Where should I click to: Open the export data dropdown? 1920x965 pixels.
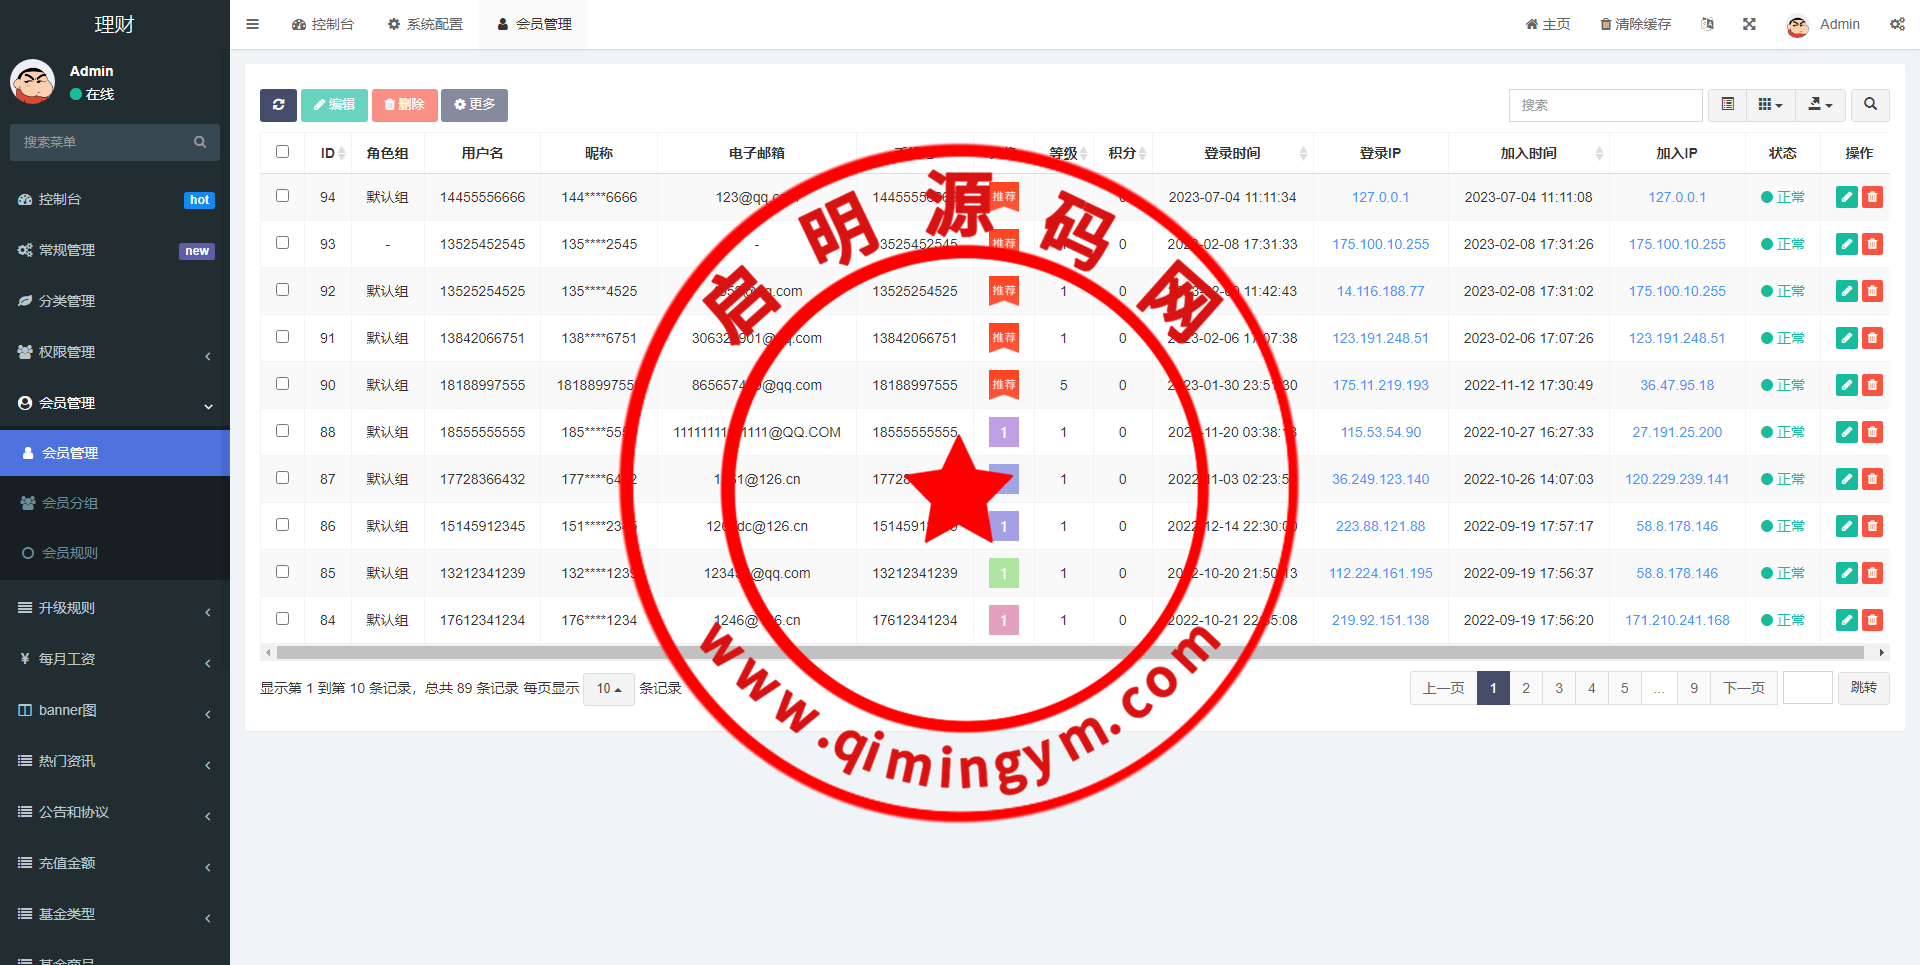coord(1820,105)
